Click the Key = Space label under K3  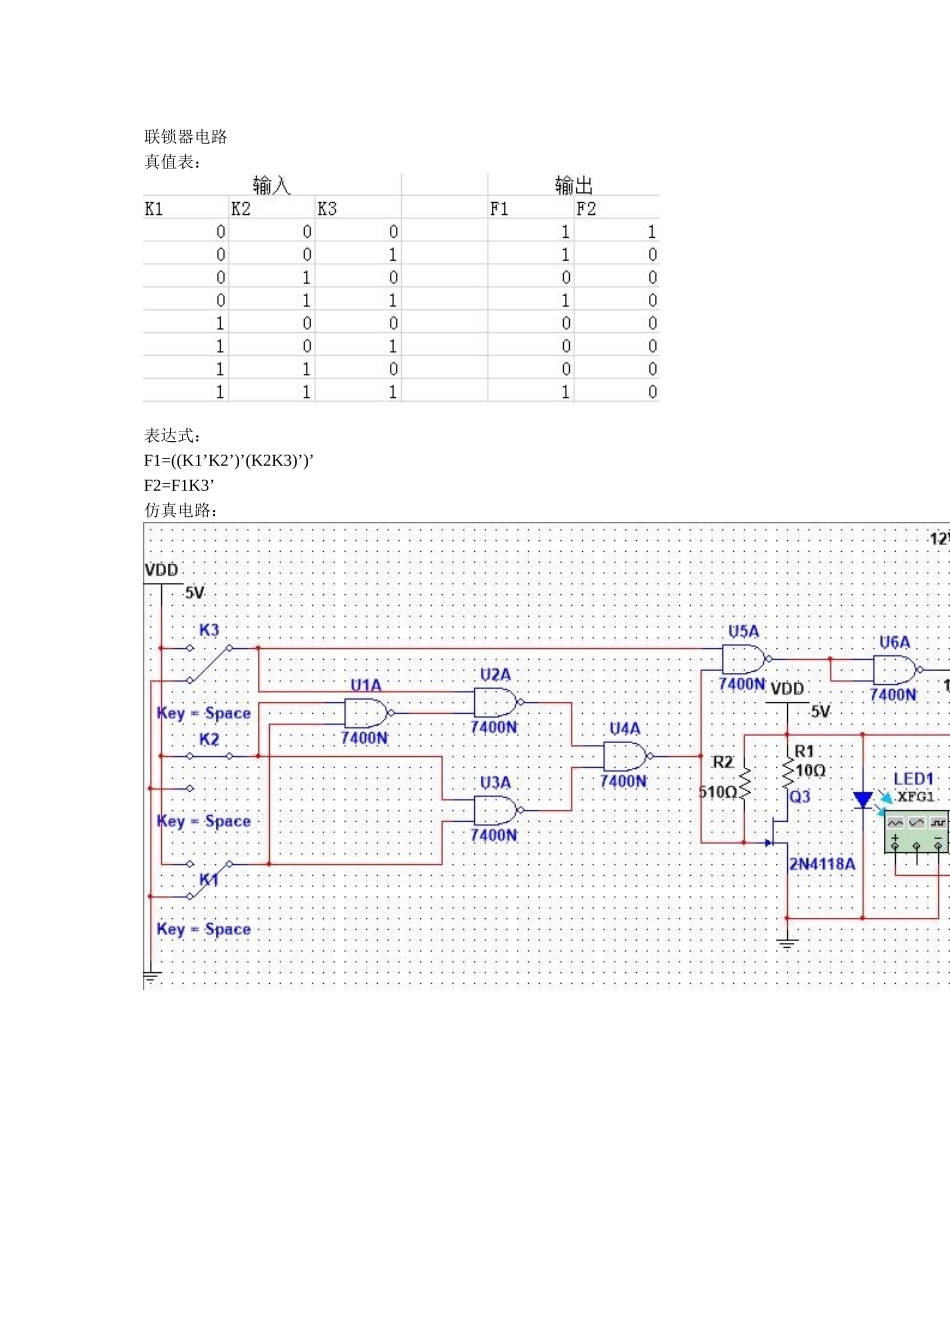click(x=204, y=713)
